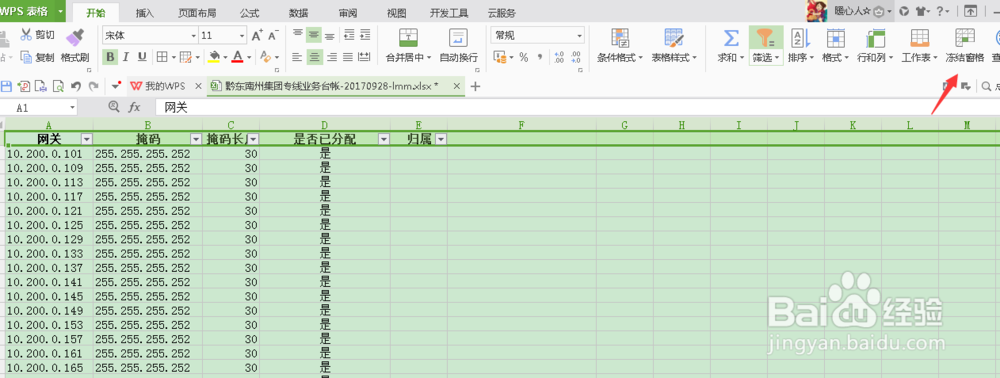Click the distributed alignment icon
Screen dimensions: 1000x378
coord(364,57)
